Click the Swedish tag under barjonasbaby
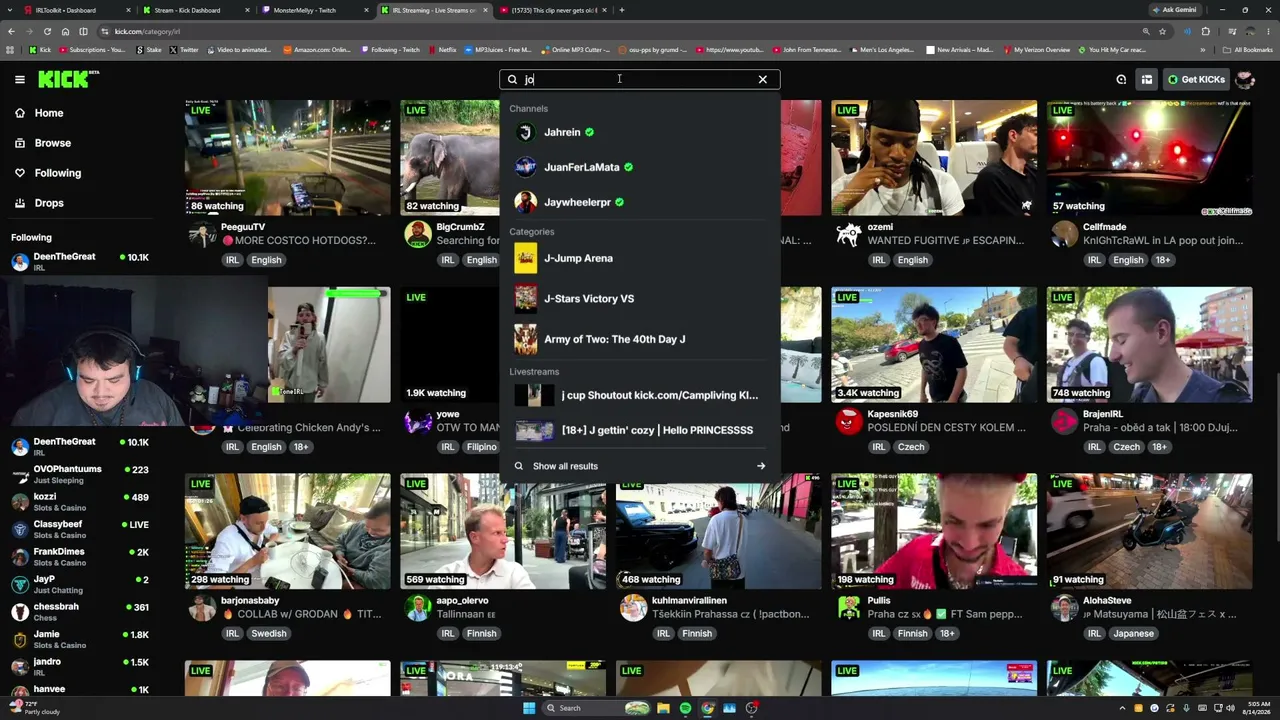1280x720 pixels. coord(268,634)
